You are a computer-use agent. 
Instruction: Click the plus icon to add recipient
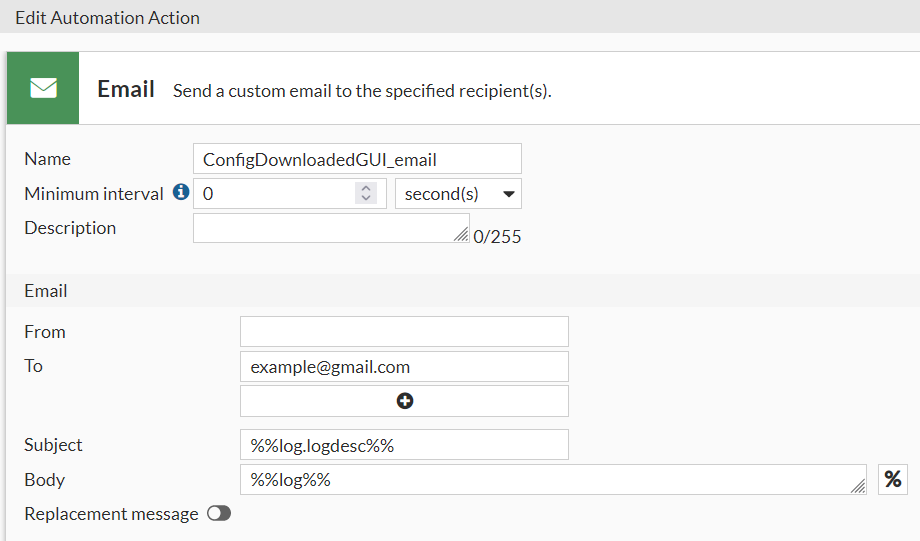click(x=404, y=401)
